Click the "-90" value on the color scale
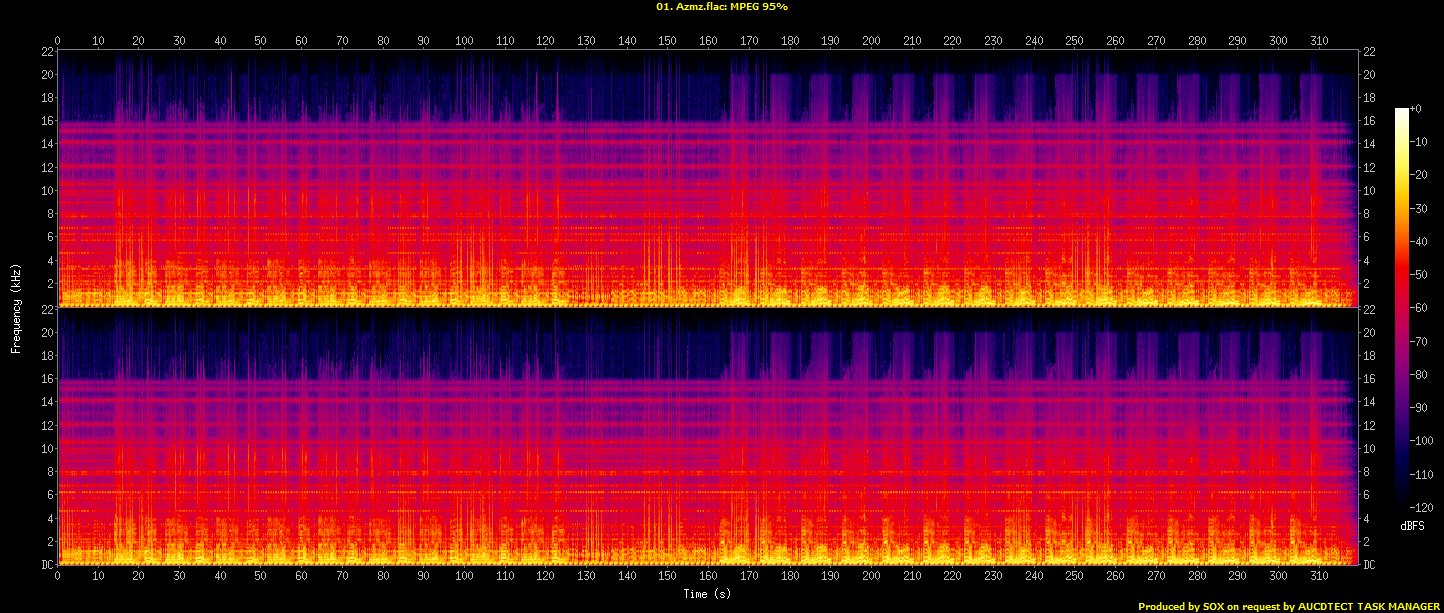 click(1418, 407)
